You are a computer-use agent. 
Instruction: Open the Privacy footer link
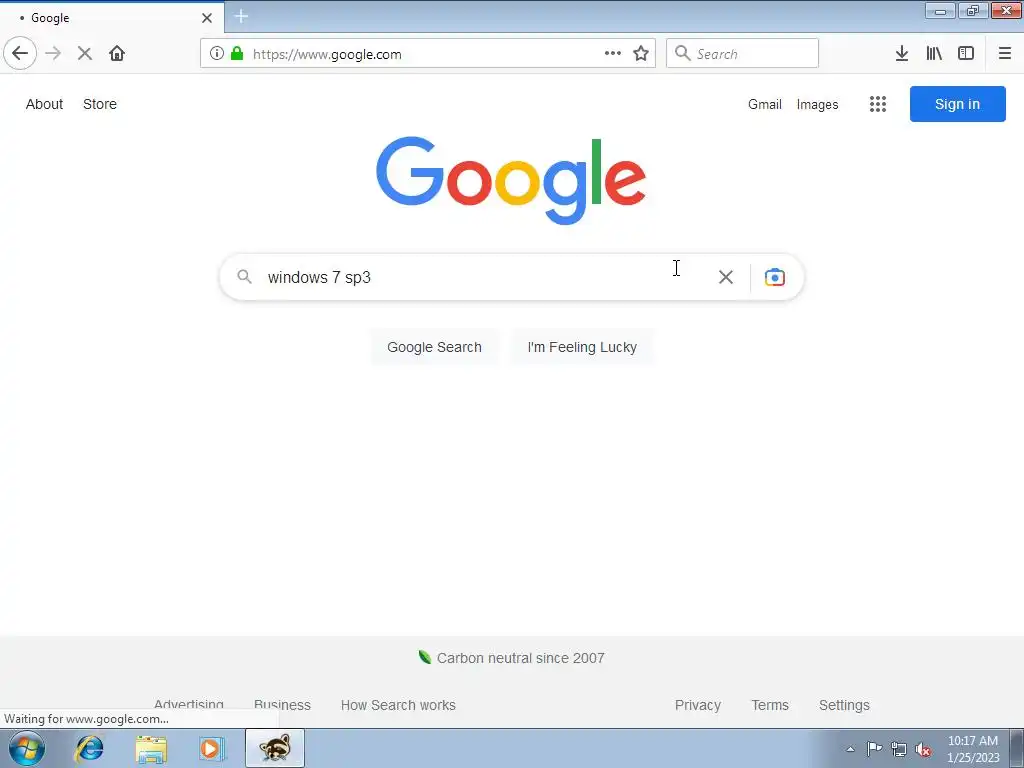697,705
